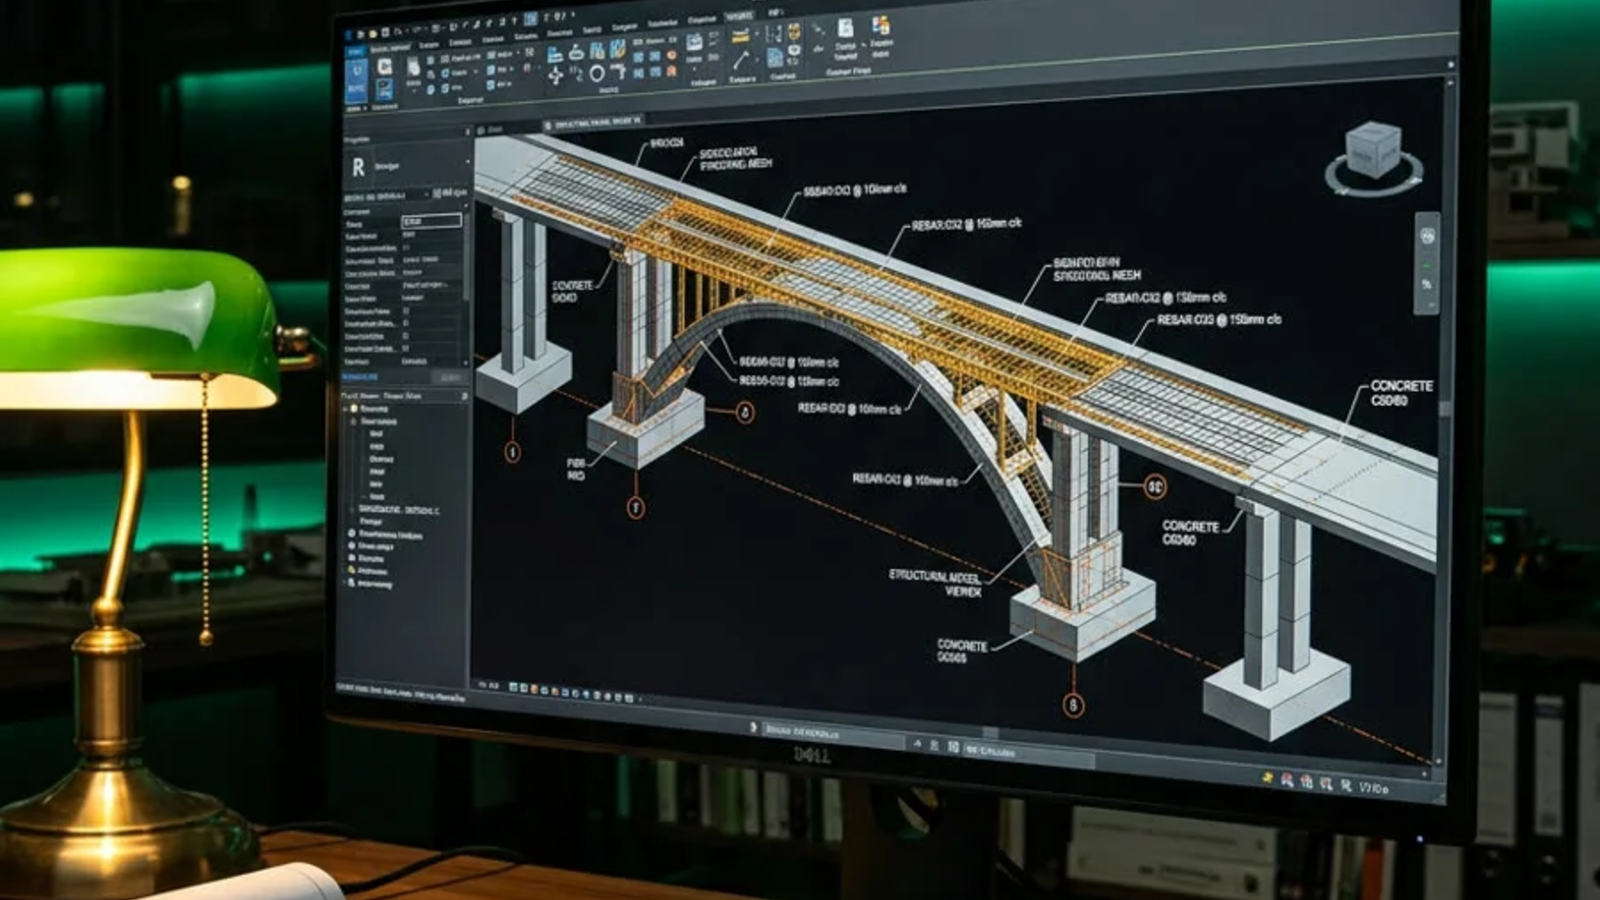Click the highlighted blue quick access toolbar icon
The height and width of the screenshot is (900, 1600).
[x=531, y=18]
